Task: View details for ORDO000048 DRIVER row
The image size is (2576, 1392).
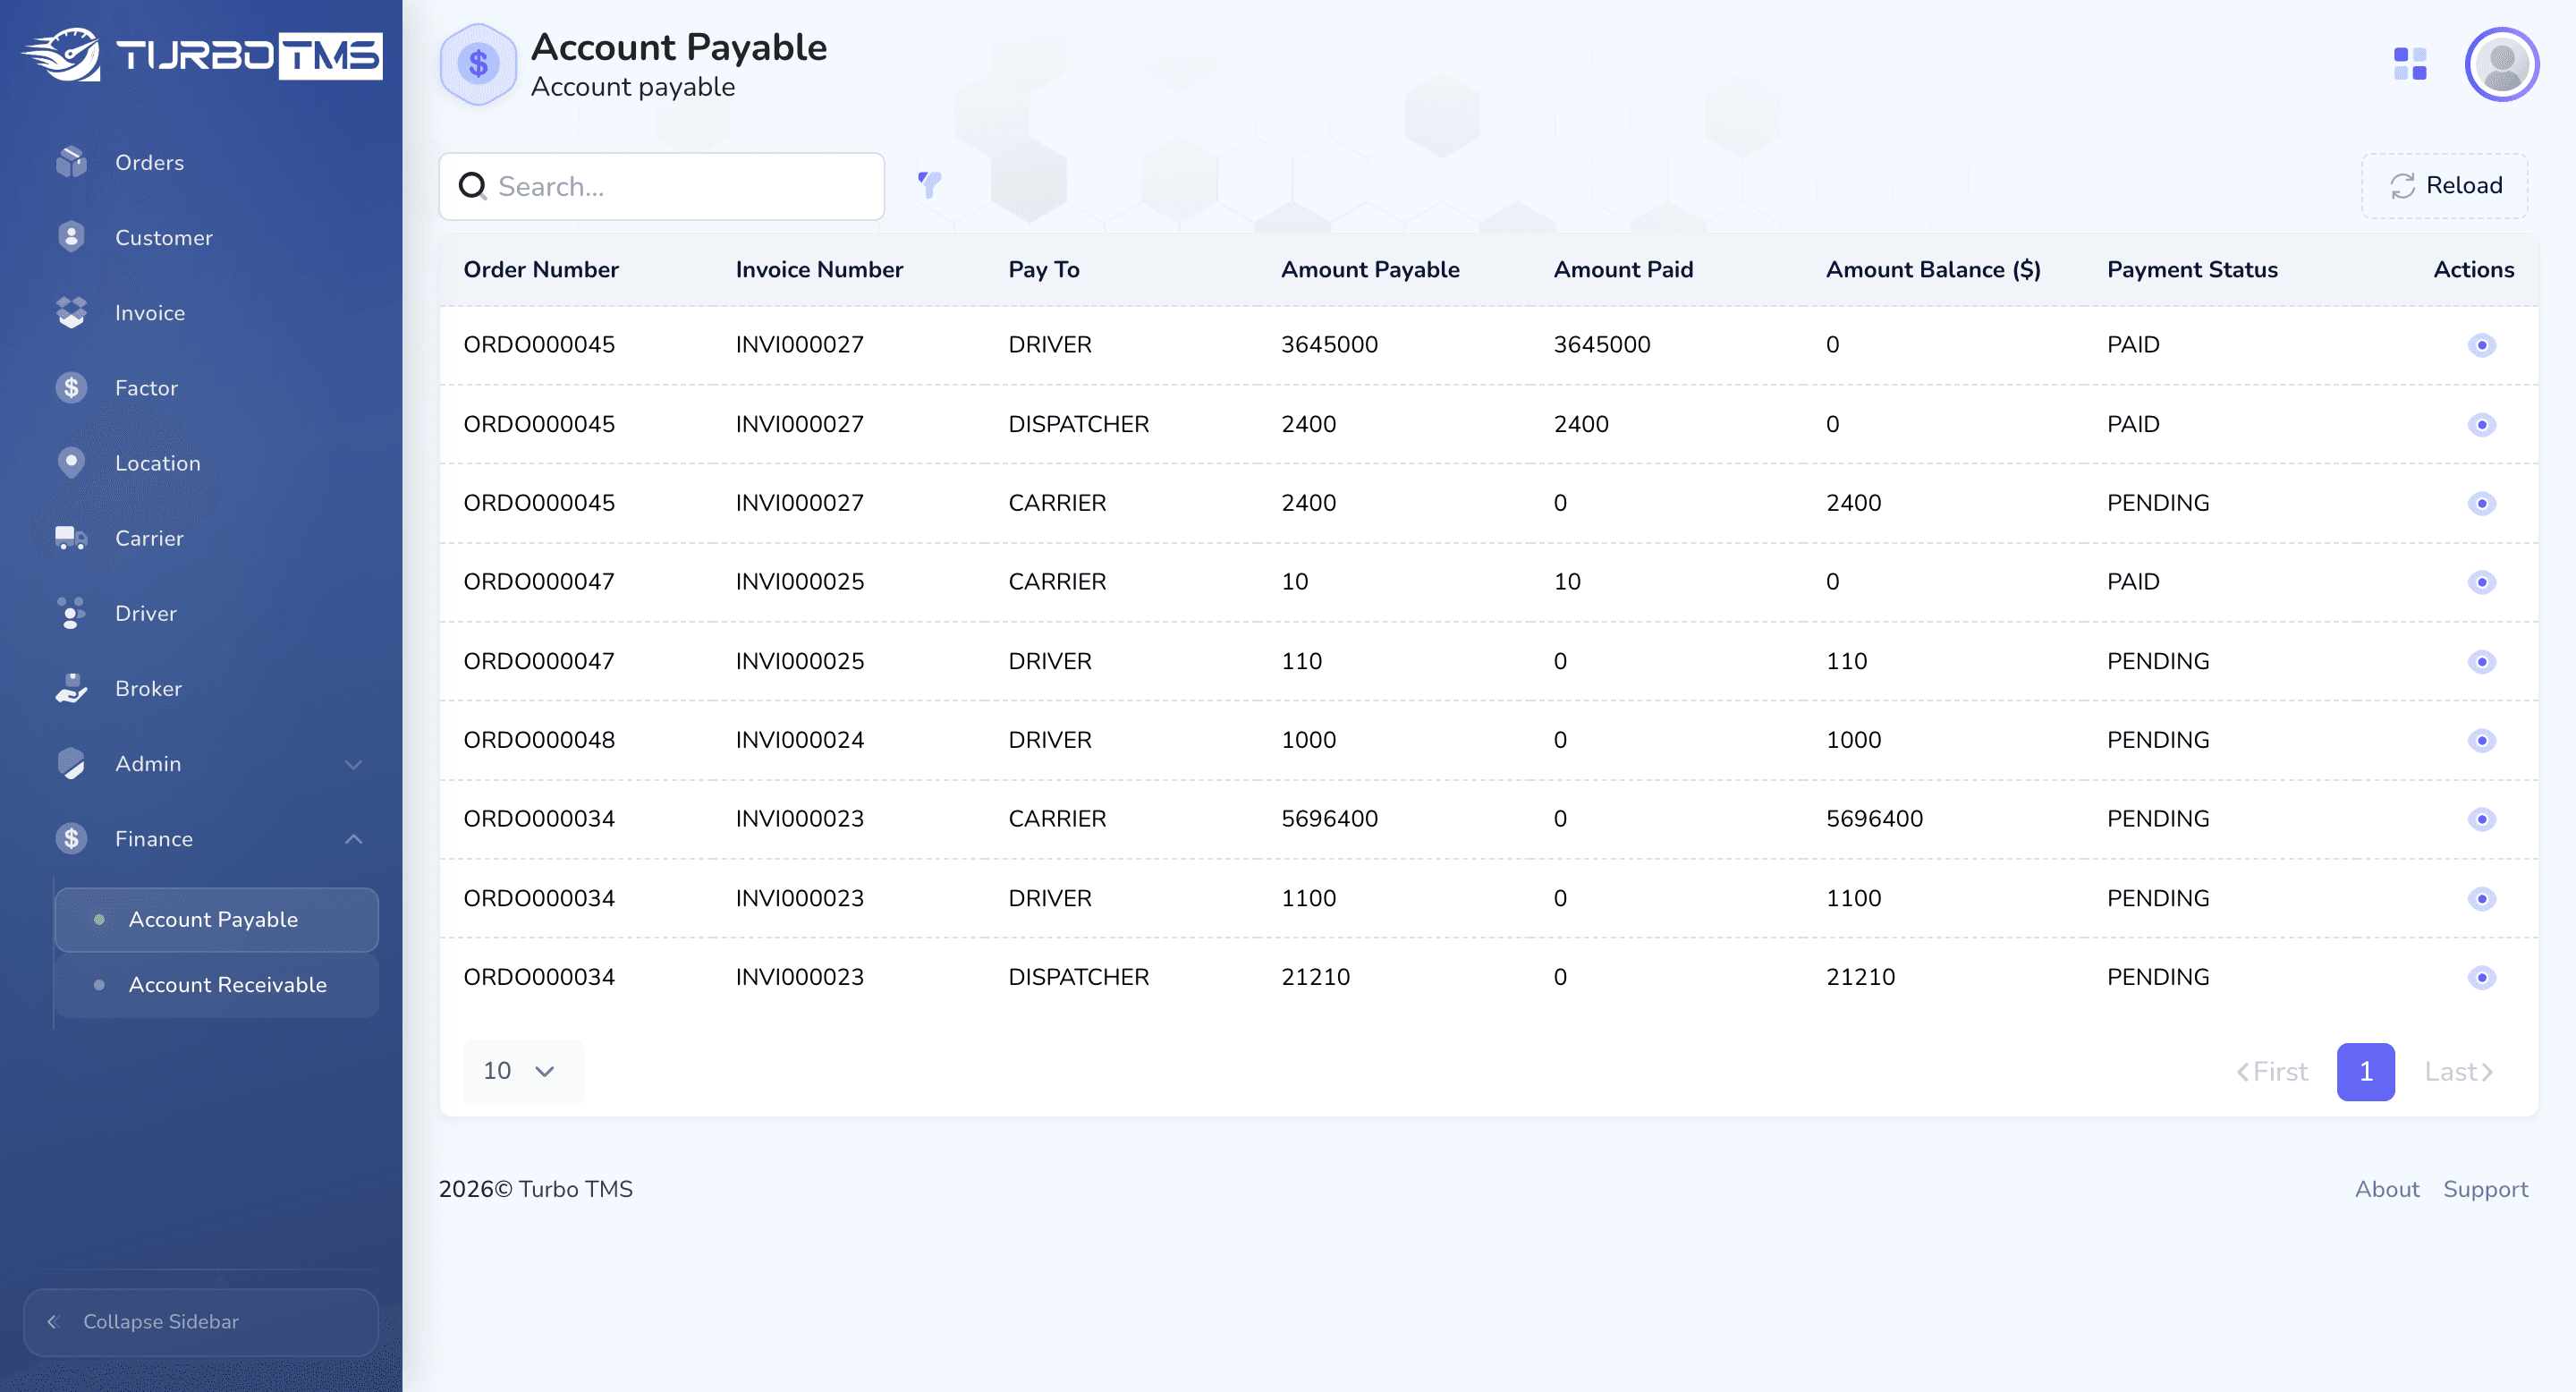Action: 2481,740
